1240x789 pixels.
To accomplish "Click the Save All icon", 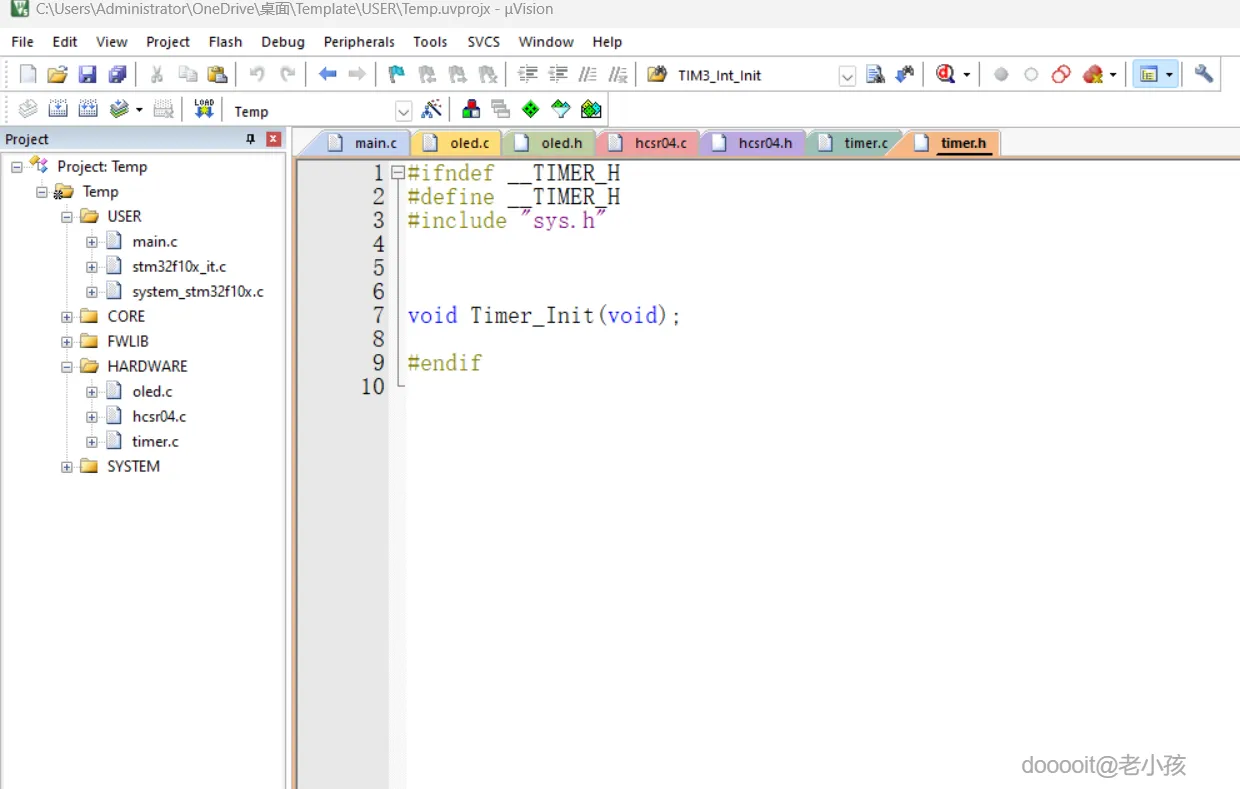I will pyautogui.click(x=118, y=74).
